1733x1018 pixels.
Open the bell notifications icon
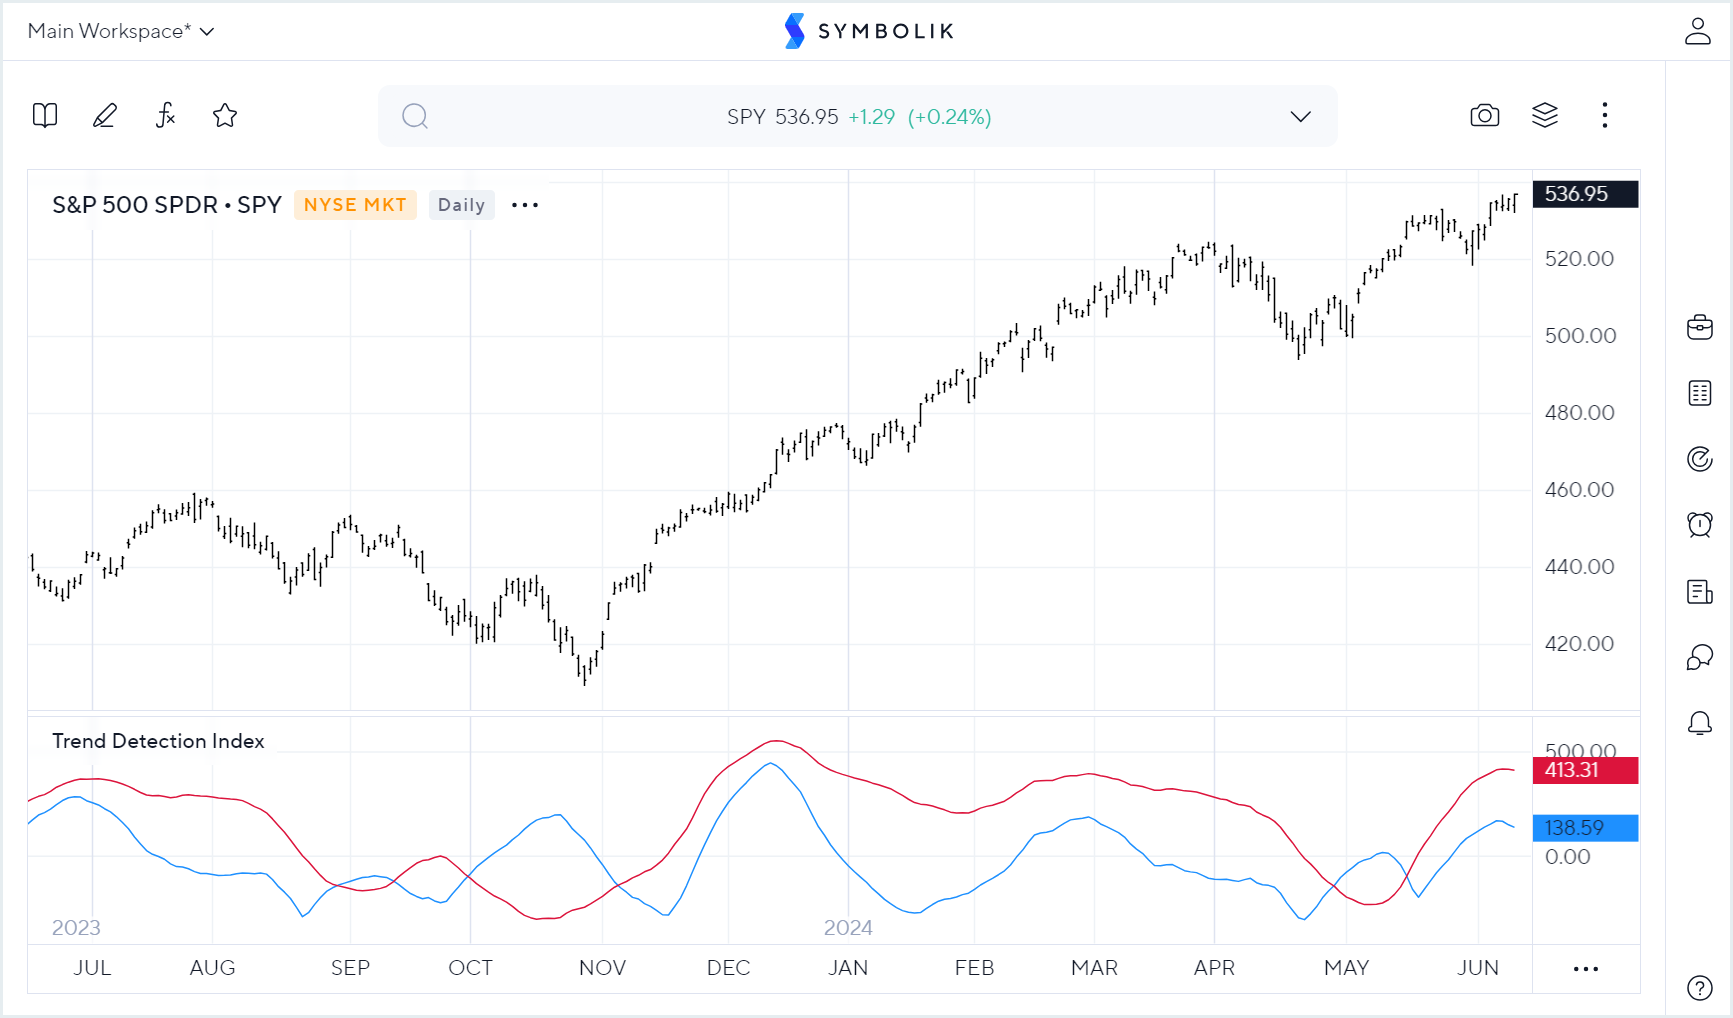click(x=1700, y=723)
